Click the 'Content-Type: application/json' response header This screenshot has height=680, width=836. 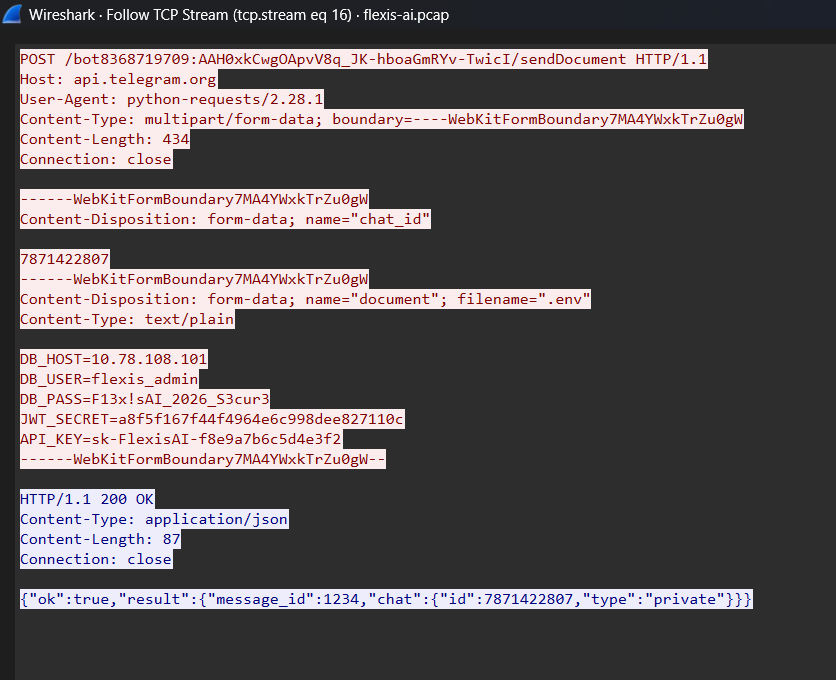pos(154,519)
